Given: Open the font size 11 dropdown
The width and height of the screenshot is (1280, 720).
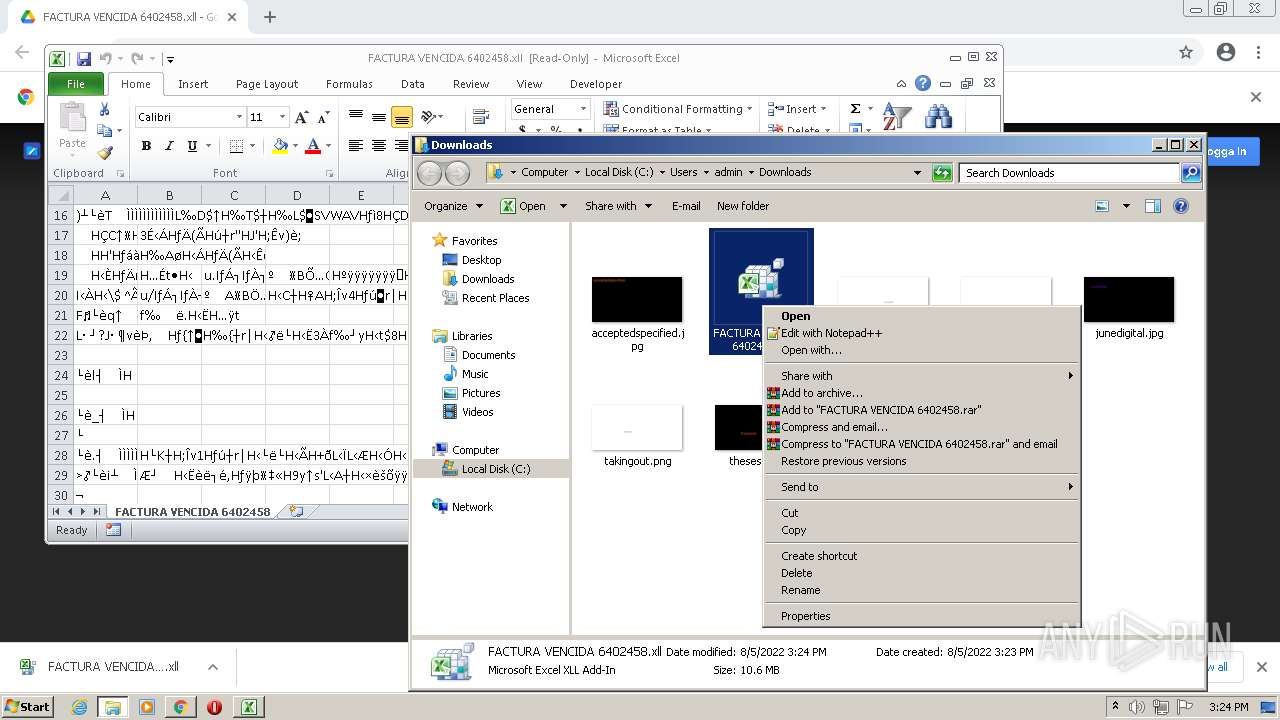Looking at the screenshot, I should [283, 117].
